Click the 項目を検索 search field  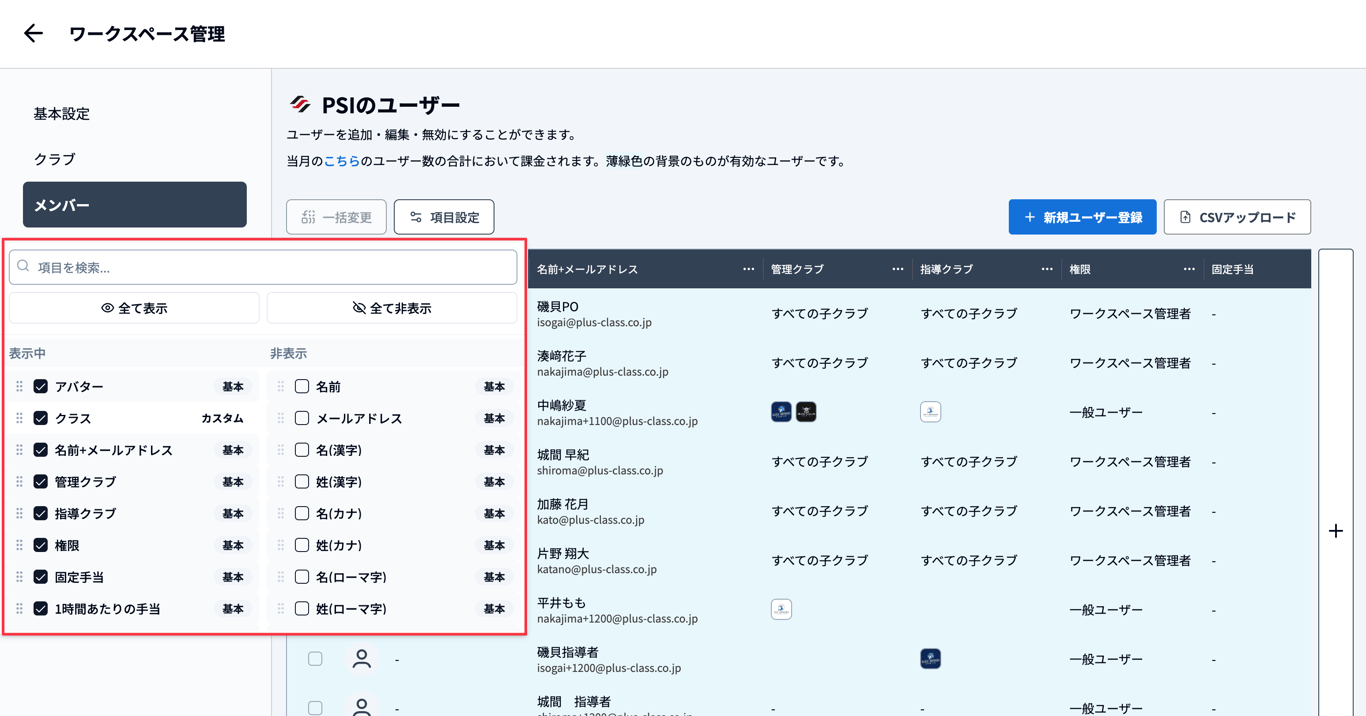pos(263,267)
